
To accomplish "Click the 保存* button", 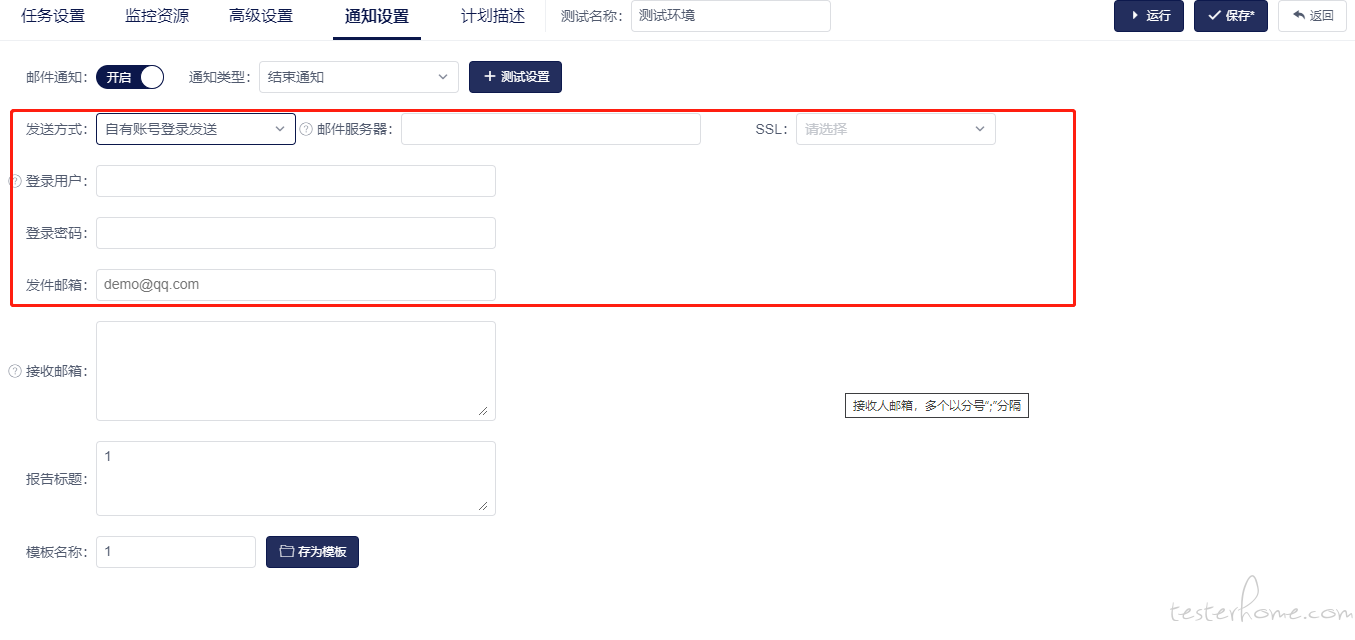I will click(1231, 16).
